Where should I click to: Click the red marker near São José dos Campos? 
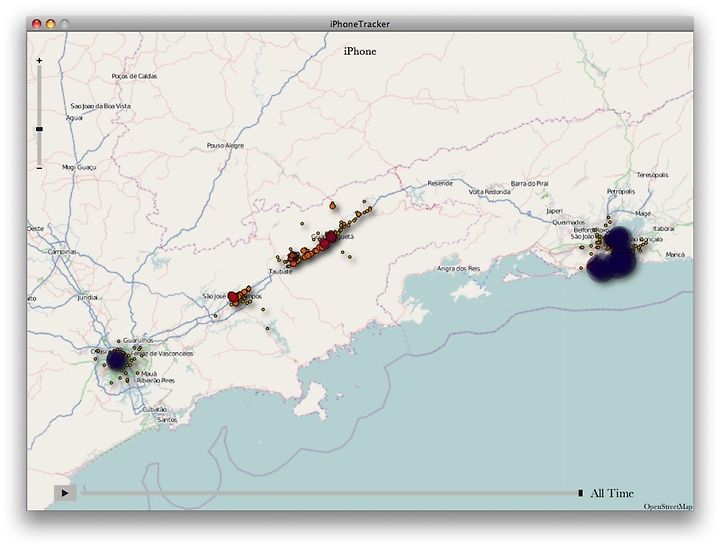pos(233,297)
